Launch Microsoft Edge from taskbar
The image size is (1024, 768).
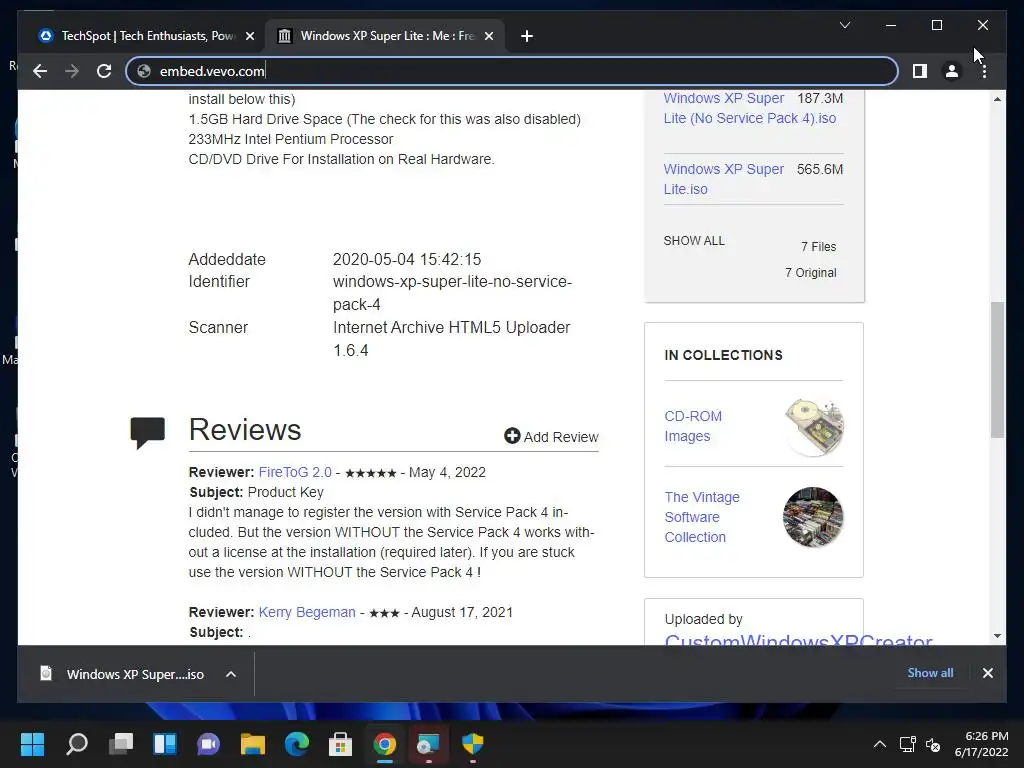296,744
